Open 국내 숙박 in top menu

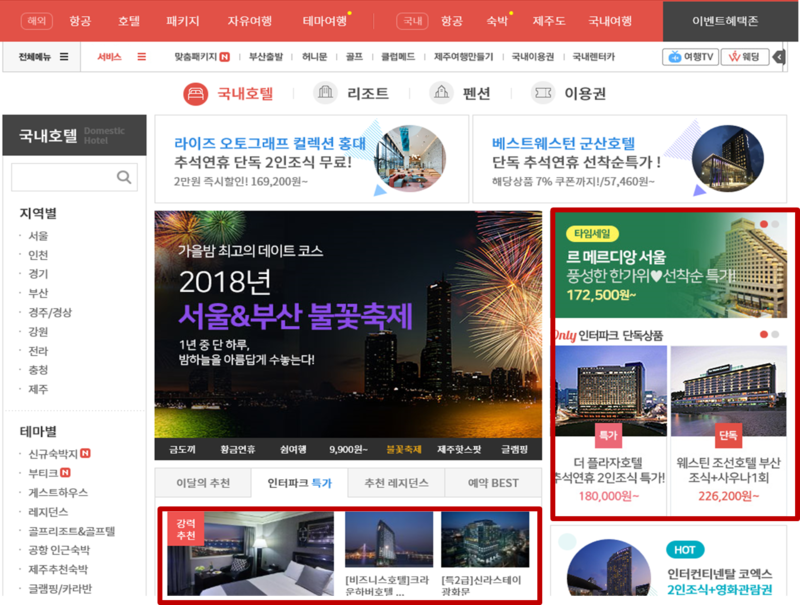pos(497,21)
